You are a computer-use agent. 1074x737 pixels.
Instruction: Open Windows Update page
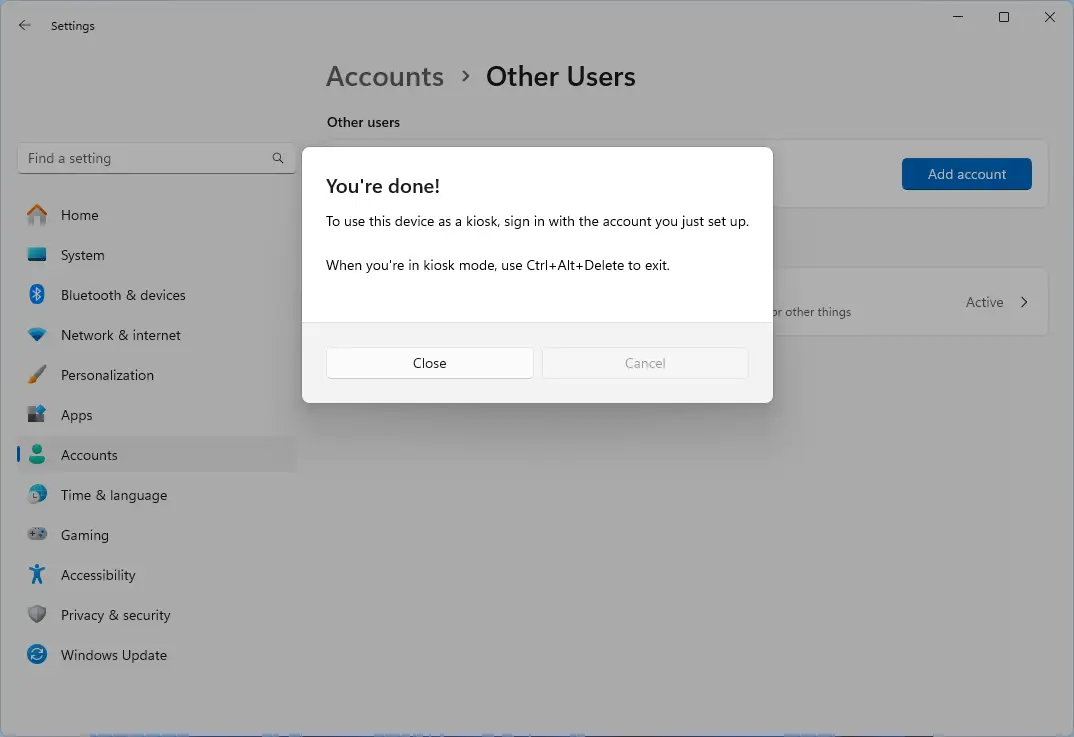click(x=157, y=655)
